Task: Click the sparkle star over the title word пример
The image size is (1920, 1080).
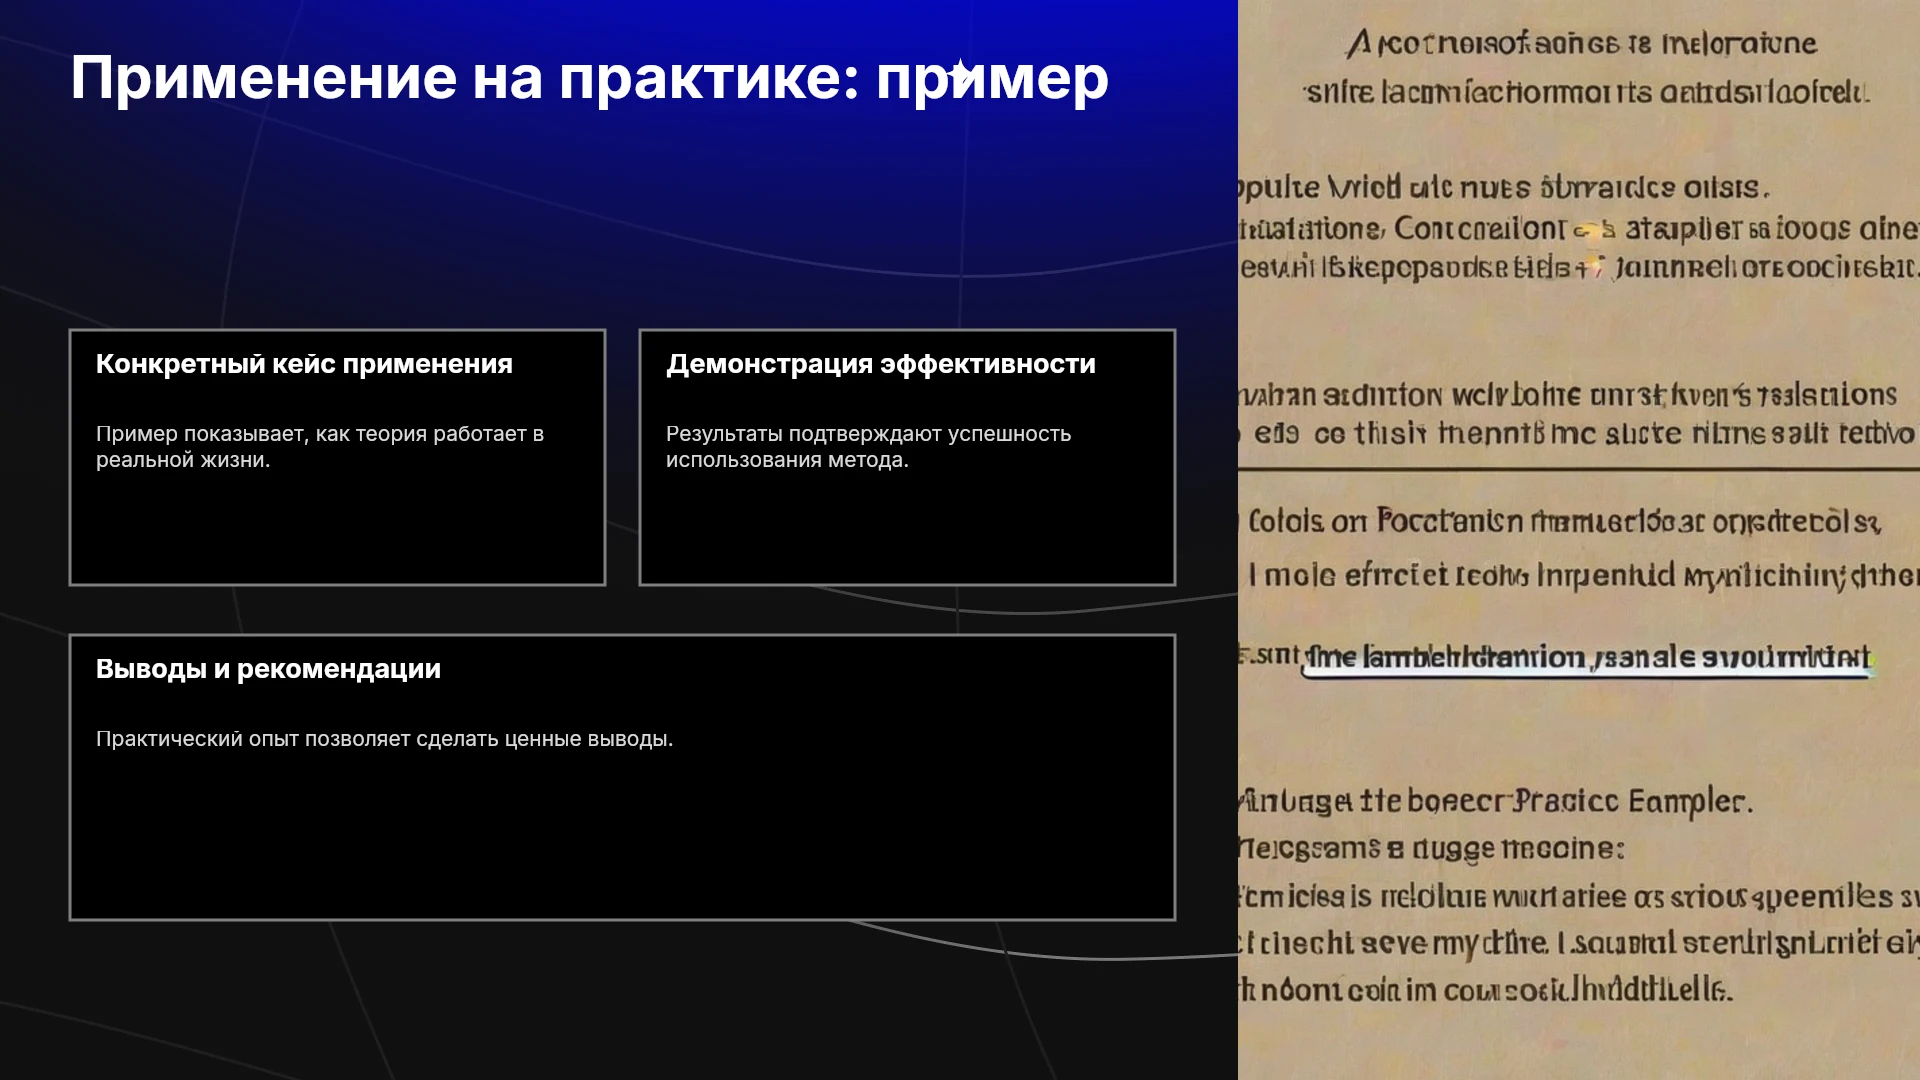Action: pos(960,73)
